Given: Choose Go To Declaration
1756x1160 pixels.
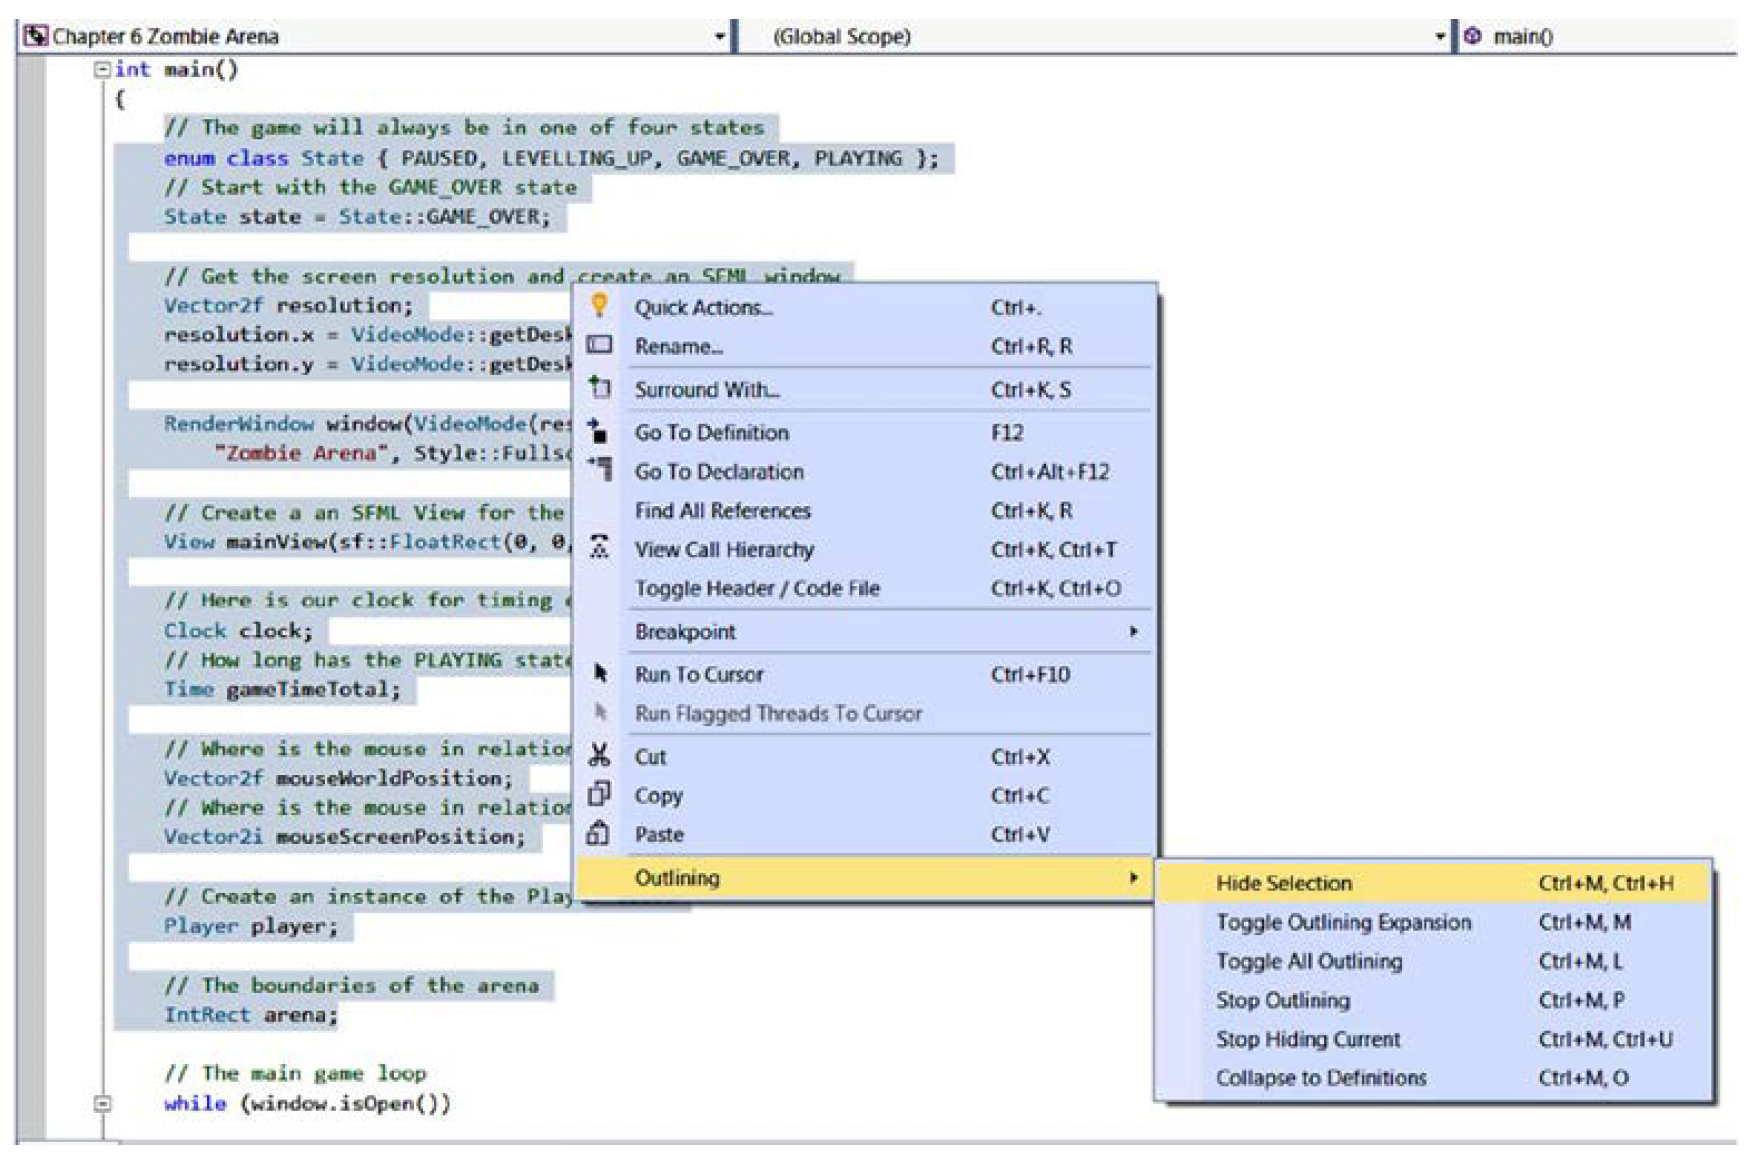Looking at the screenshot, I should pos(867,471).
